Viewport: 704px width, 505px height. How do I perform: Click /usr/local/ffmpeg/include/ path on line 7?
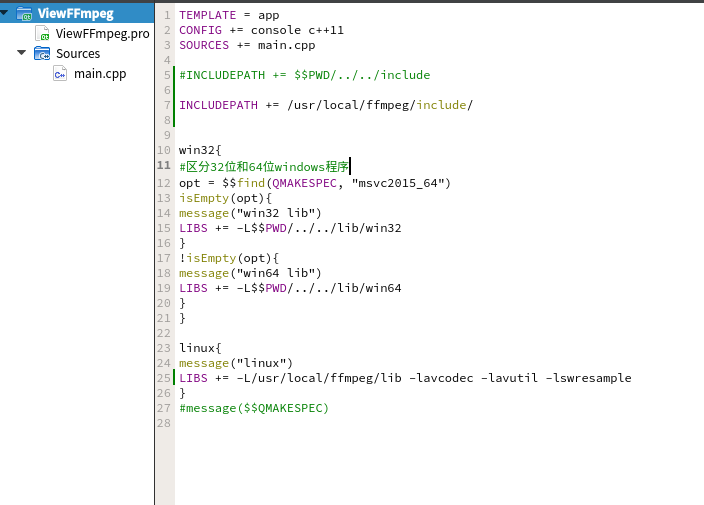click(380, 105)
